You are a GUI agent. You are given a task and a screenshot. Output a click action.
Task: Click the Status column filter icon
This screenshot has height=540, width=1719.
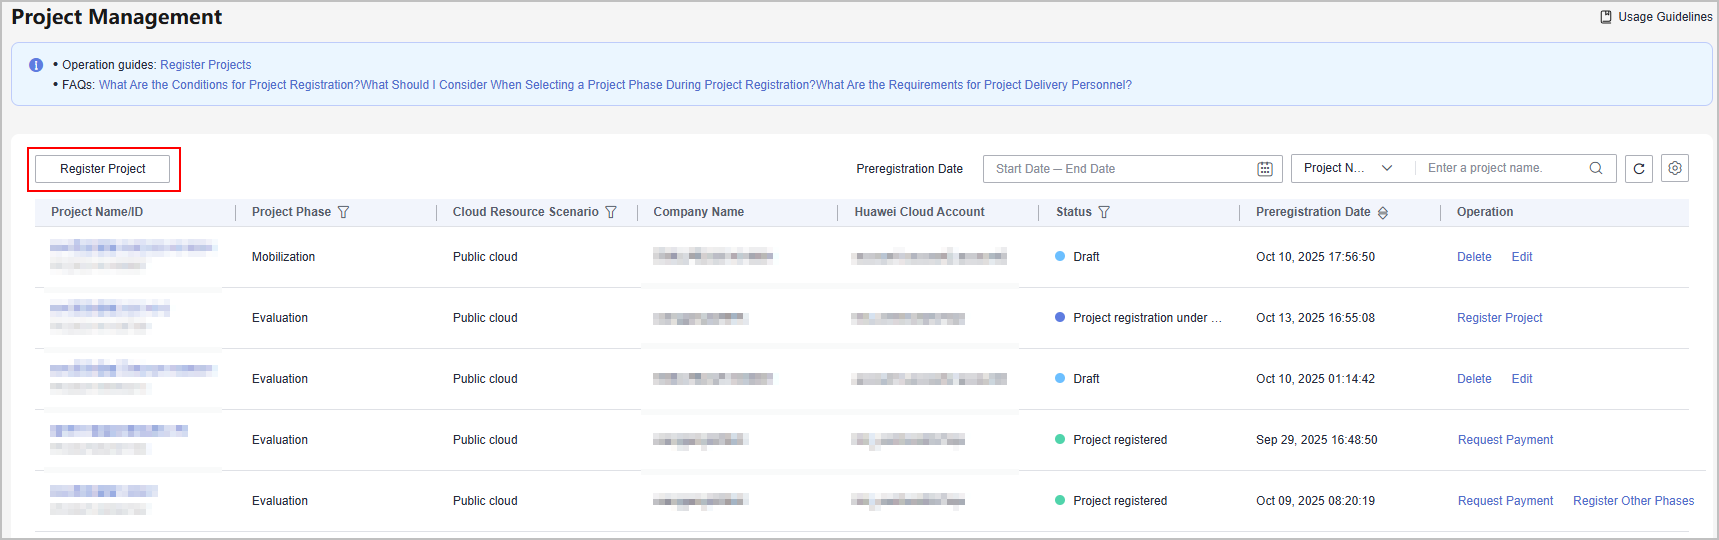click(x=1104, y=212)
